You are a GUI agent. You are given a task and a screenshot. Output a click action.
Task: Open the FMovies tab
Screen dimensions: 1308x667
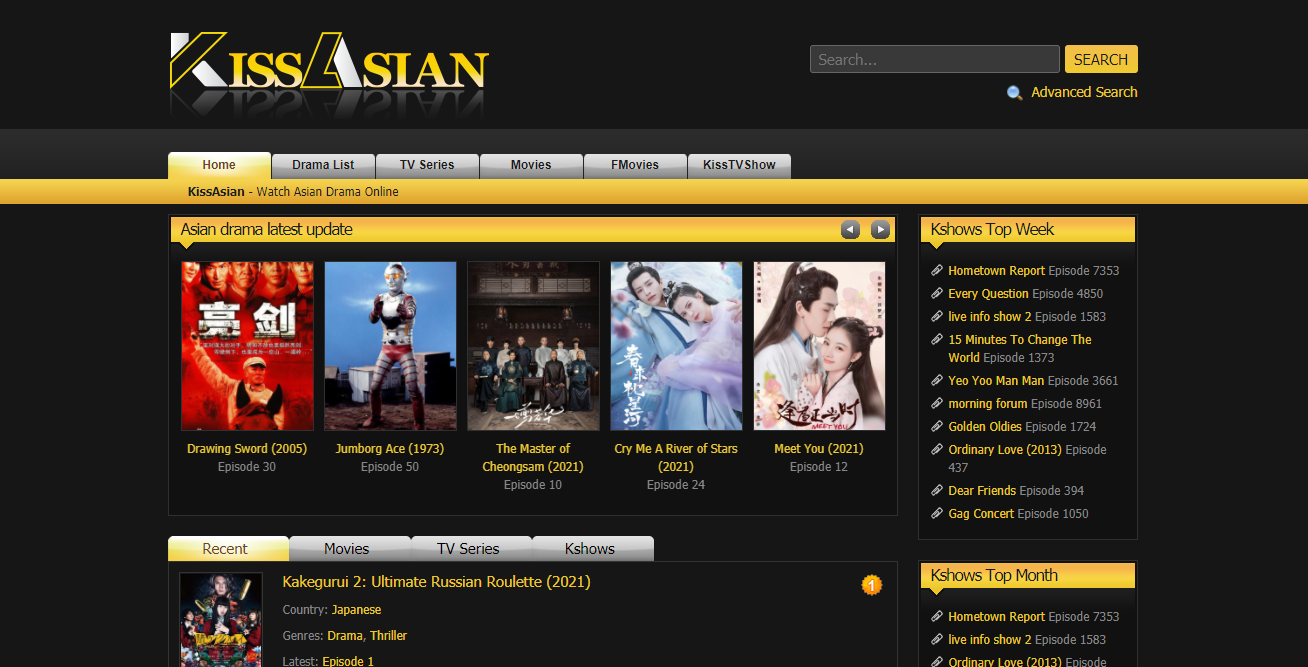tap(635, 165)
